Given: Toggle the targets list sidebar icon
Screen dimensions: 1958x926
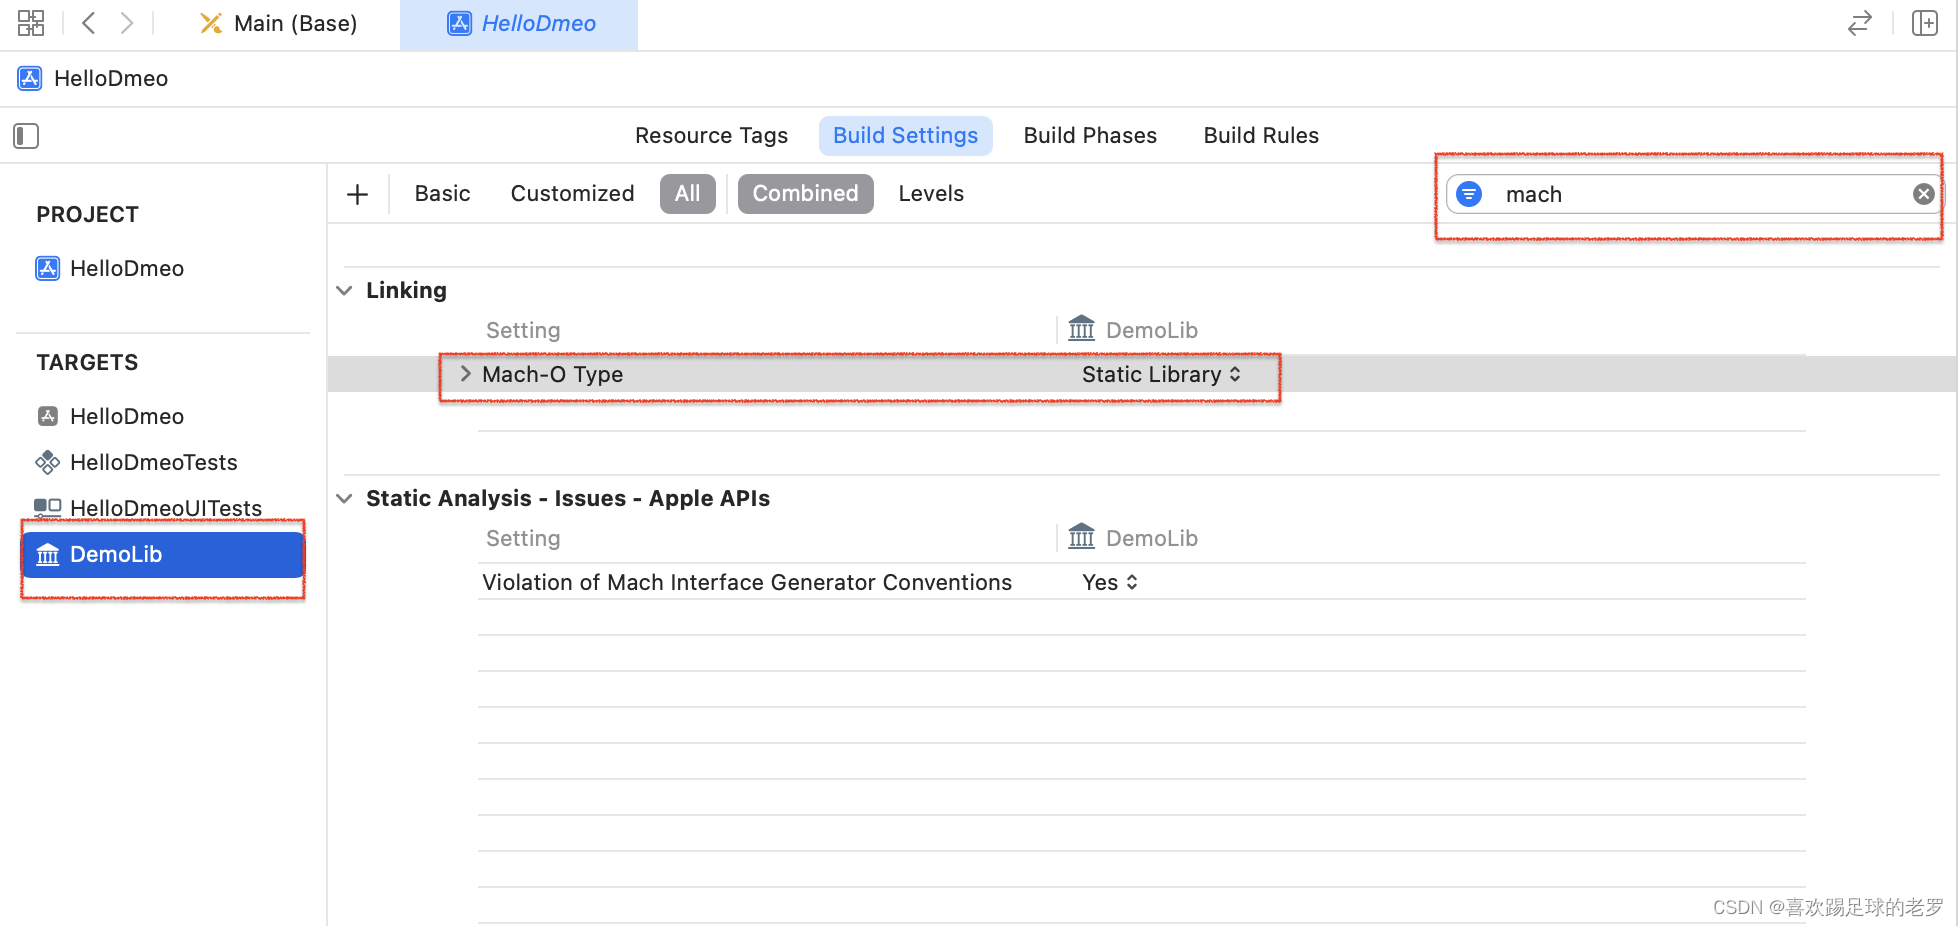Looking at the screenshot, I should pos(26,136).
